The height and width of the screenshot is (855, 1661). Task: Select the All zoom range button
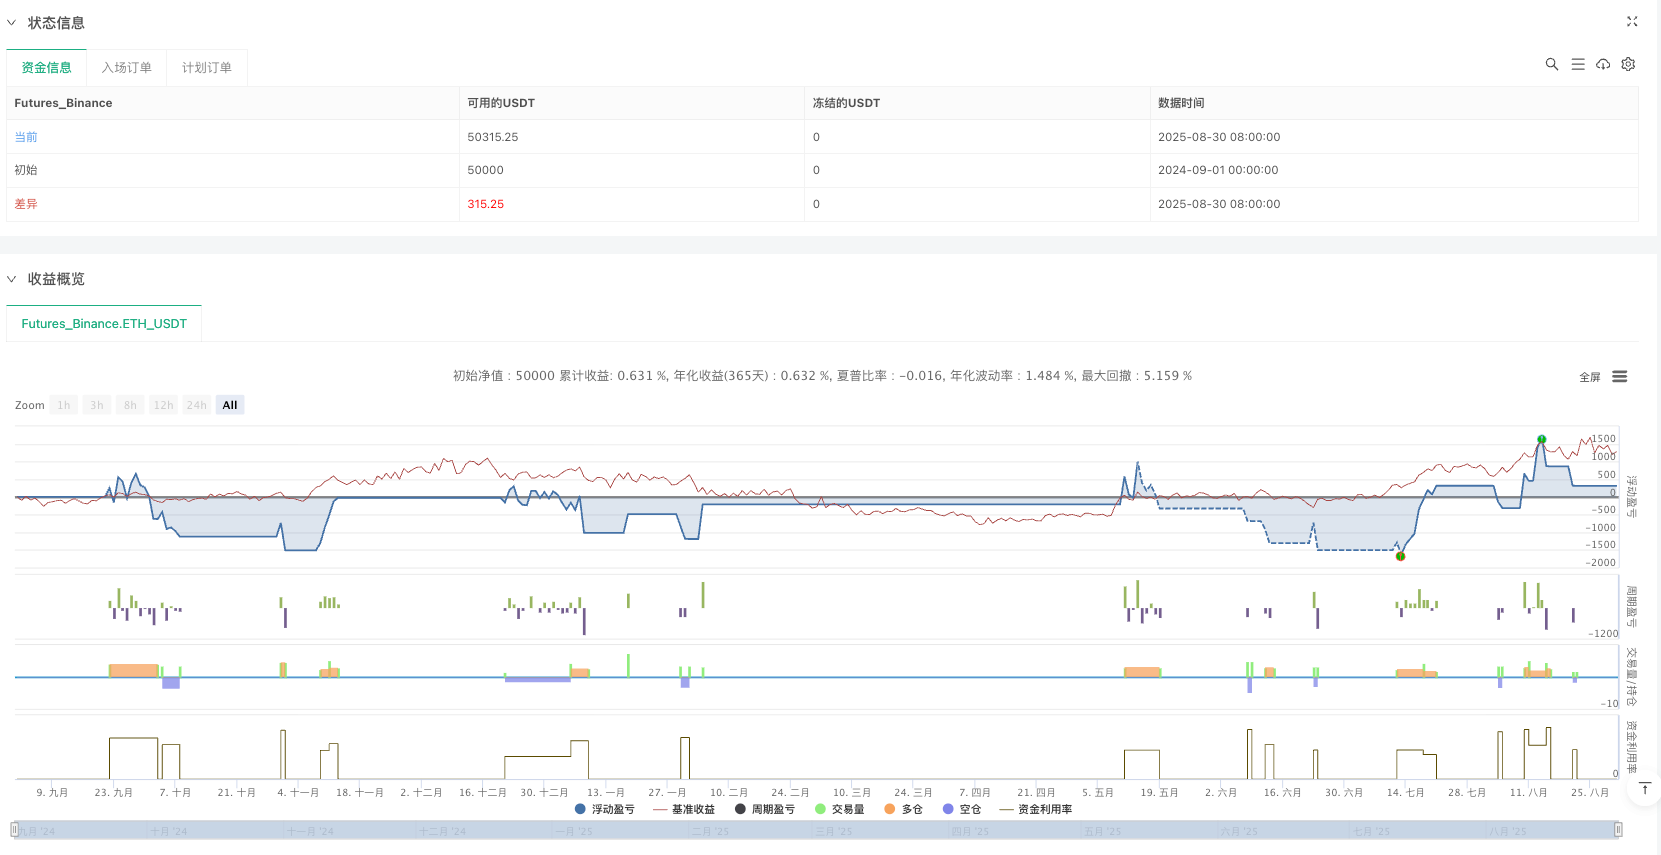point(230,405)
